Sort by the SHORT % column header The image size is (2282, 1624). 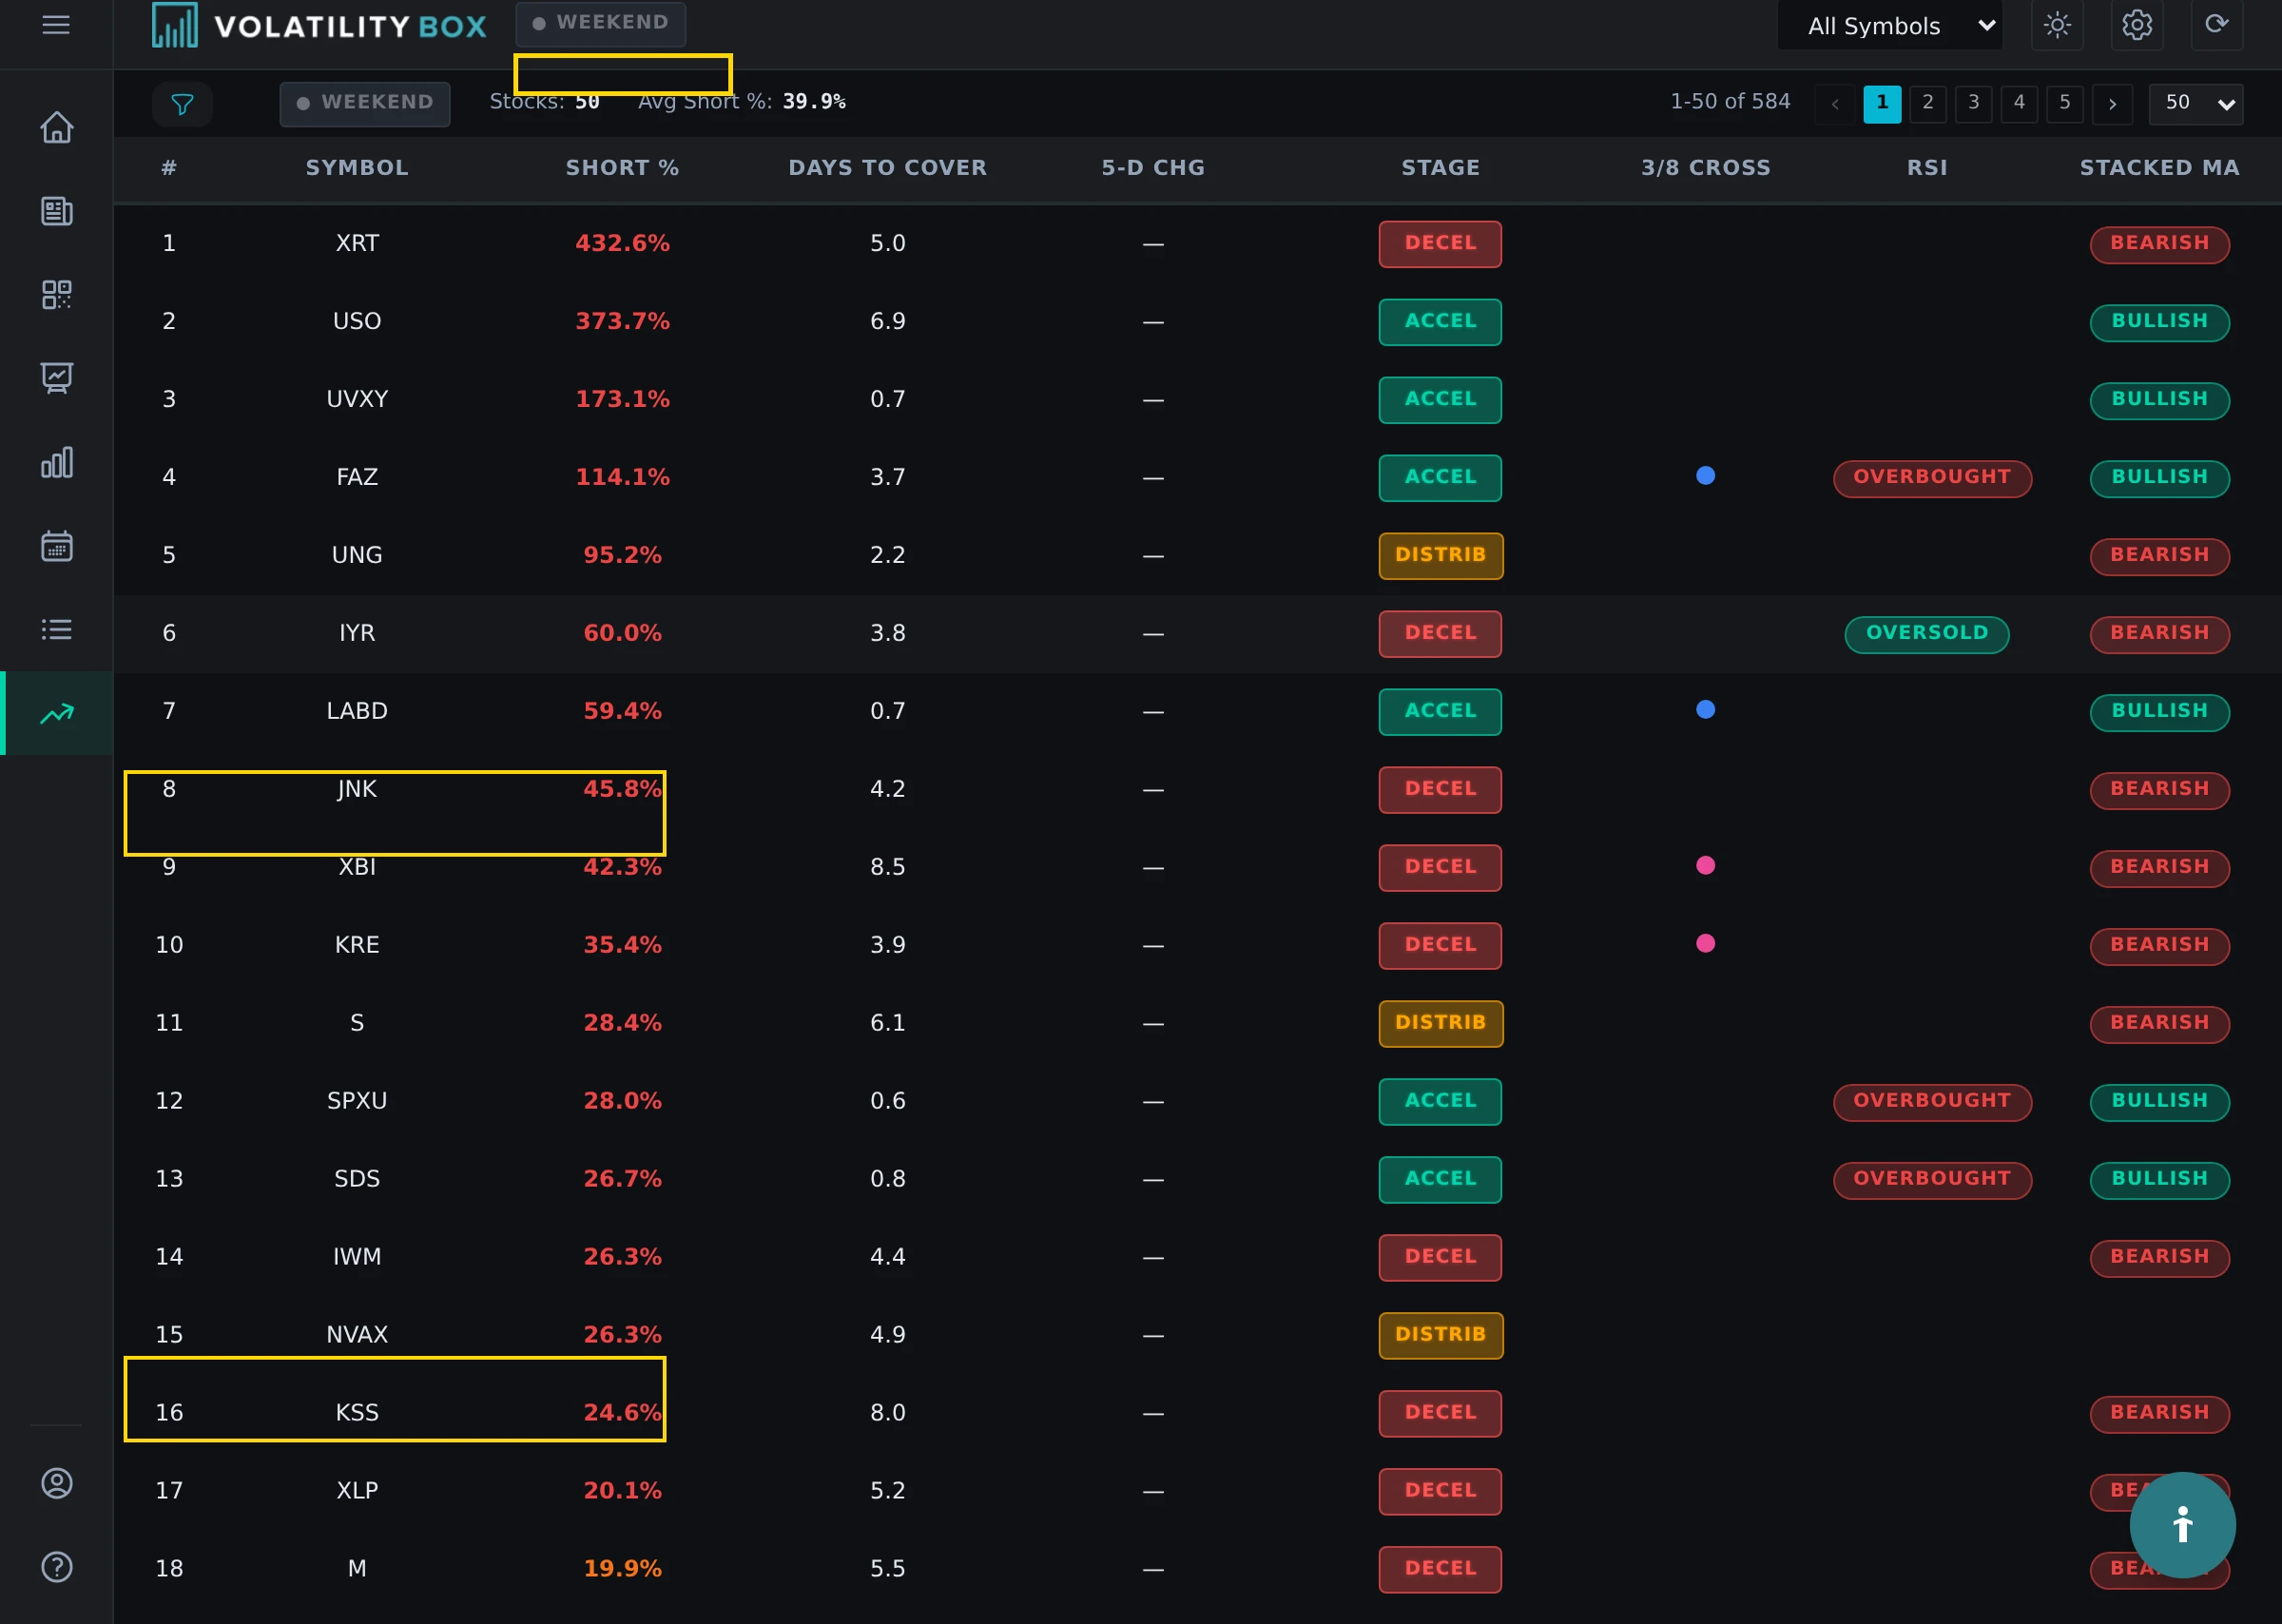pyautogui.click(x=623, y=168)
